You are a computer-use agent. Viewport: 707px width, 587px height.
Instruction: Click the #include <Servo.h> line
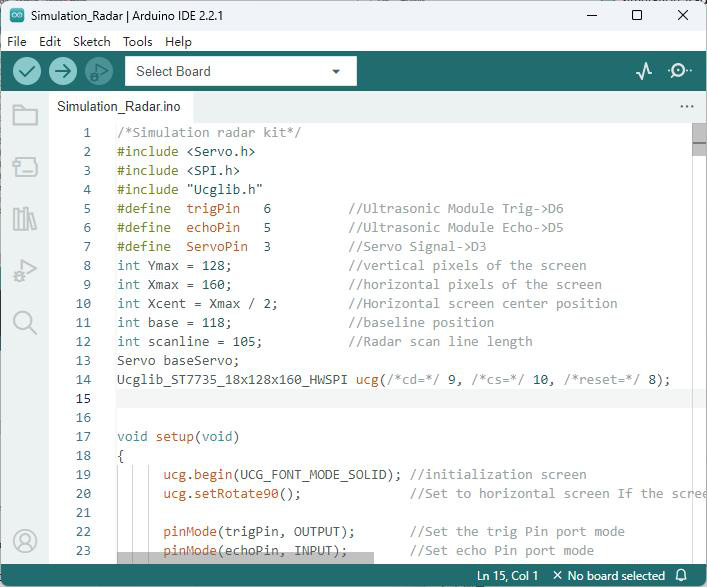(186, 151)
